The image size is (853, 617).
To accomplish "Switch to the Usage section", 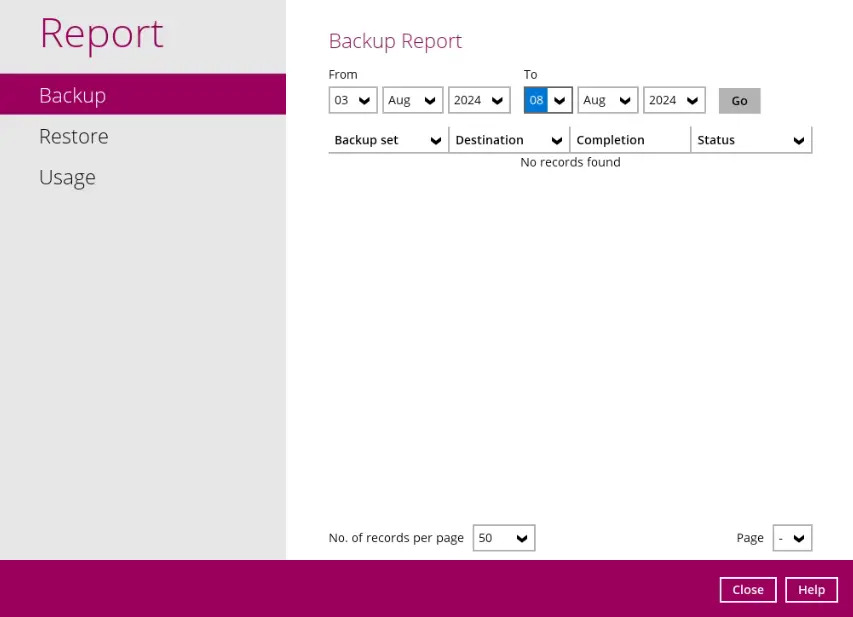I will [67, 177].
